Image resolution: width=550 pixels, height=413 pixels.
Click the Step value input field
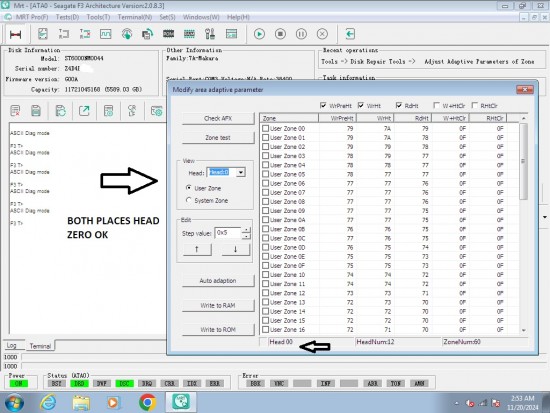228,233
